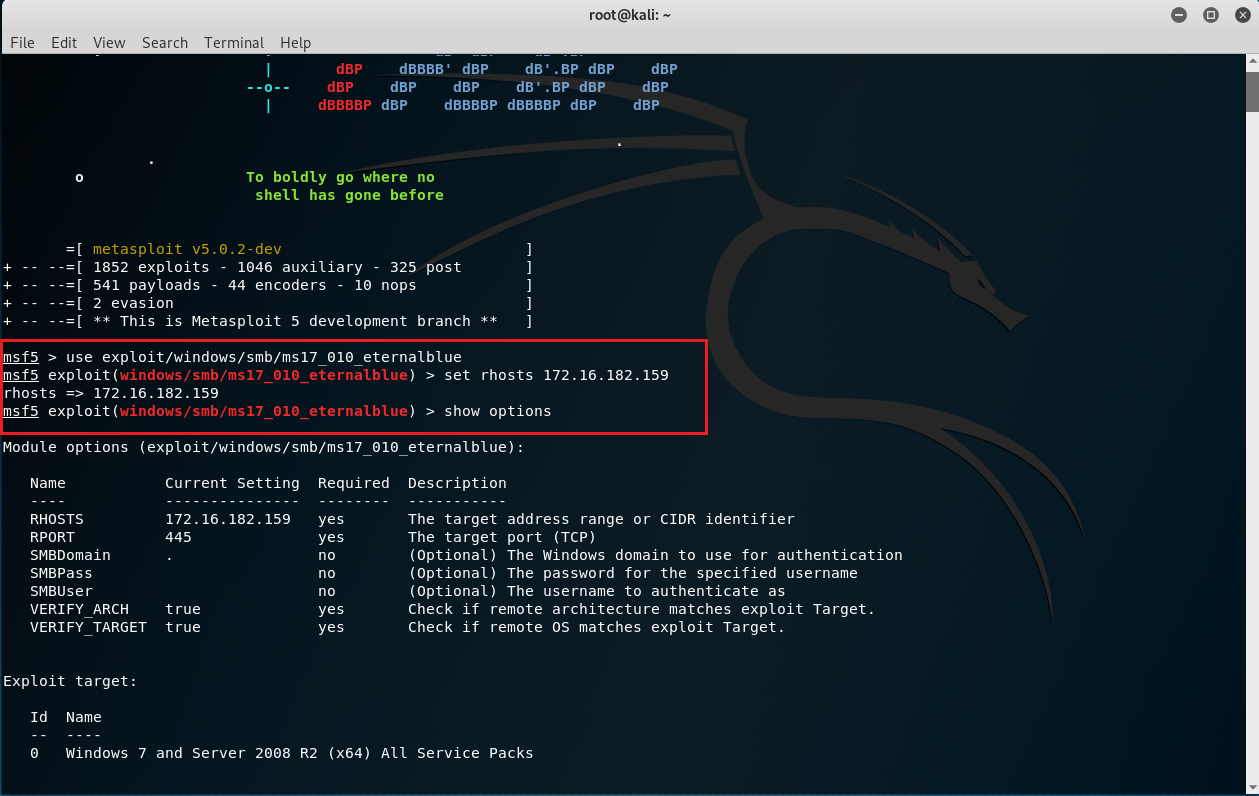Click the 'set rhosts 172.16.182.159' command
The height and width of the screenshot is (796, 1259).
[x=556, y=375]
